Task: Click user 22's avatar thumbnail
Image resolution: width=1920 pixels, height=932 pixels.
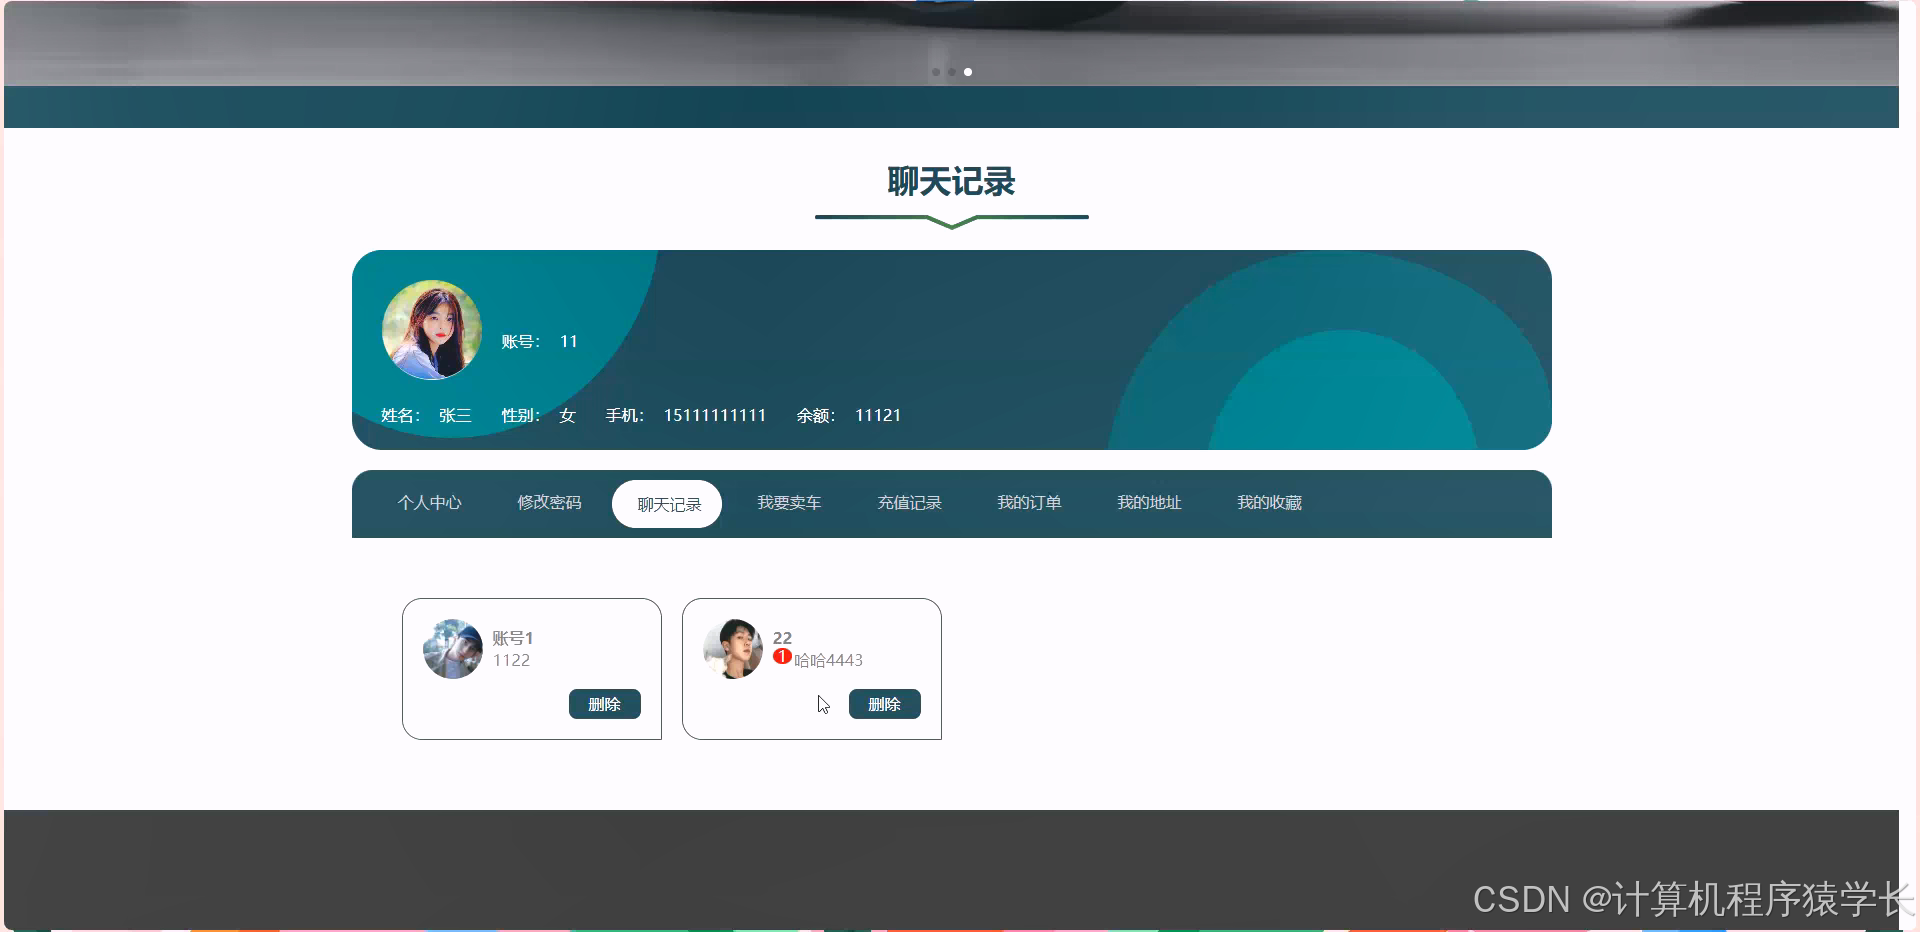Action: click(733, 648)
